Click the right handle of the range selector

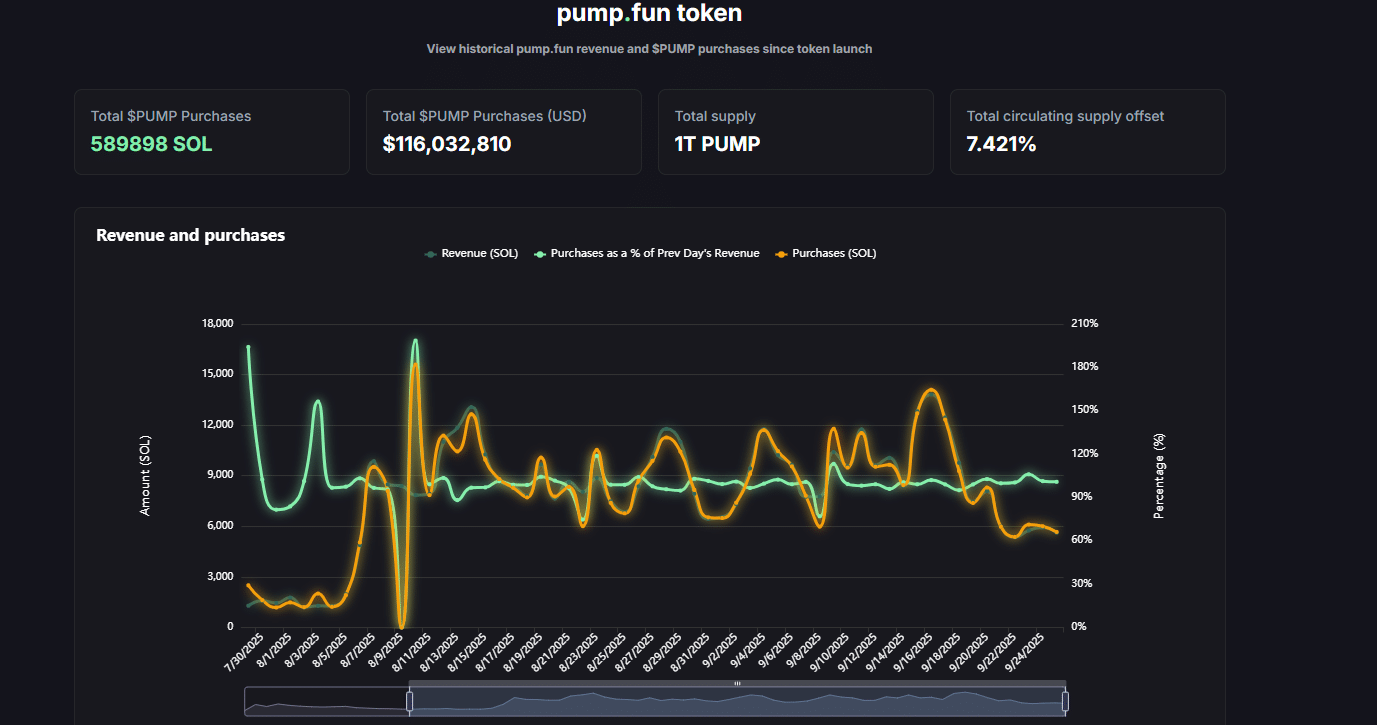(x=1067, y=703)
